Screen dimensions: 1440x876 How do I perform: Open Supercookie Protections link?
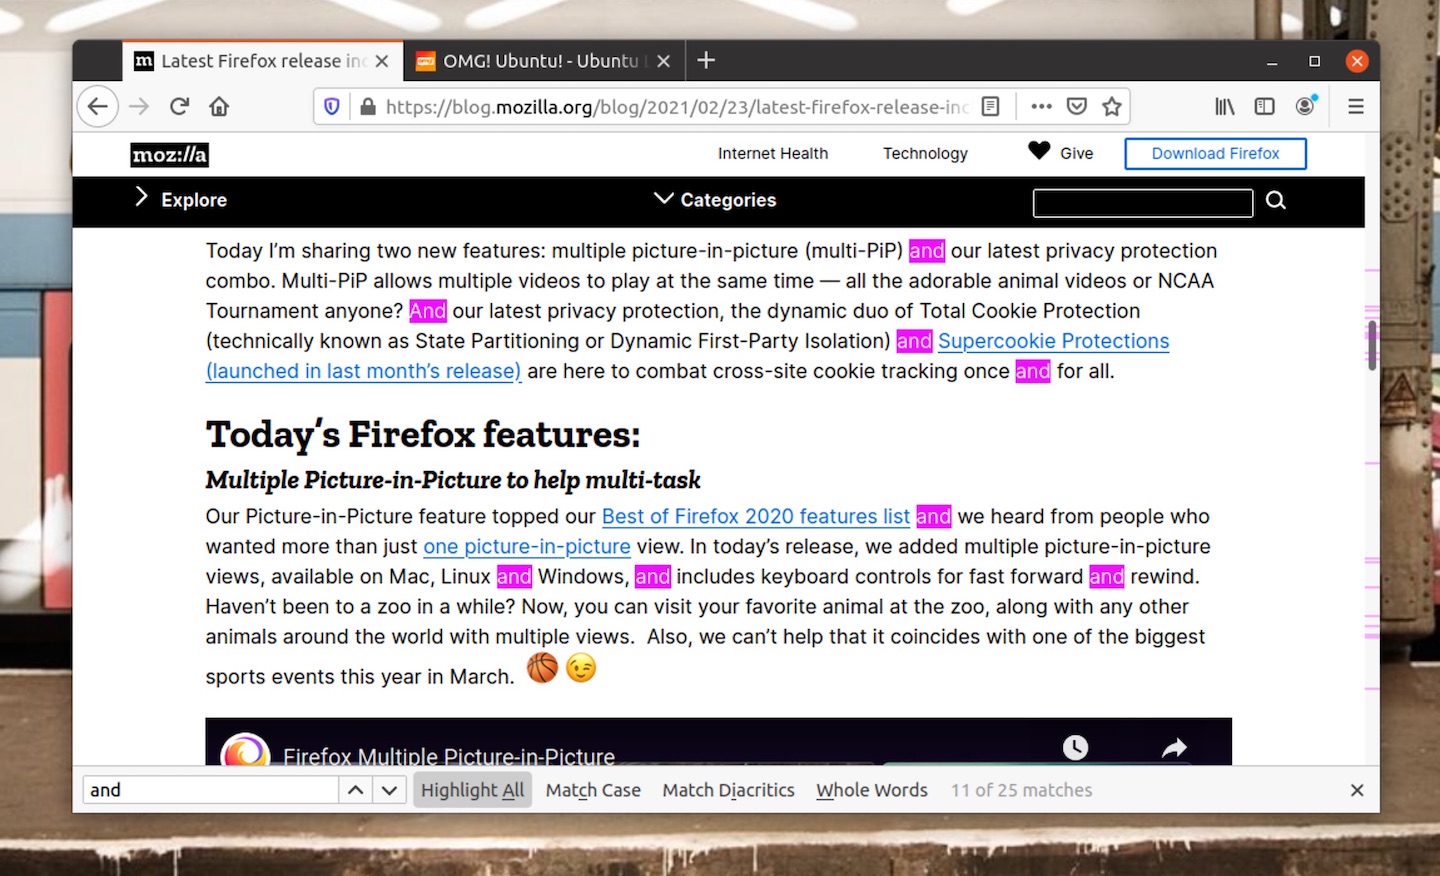click(x=1053, y=341)
